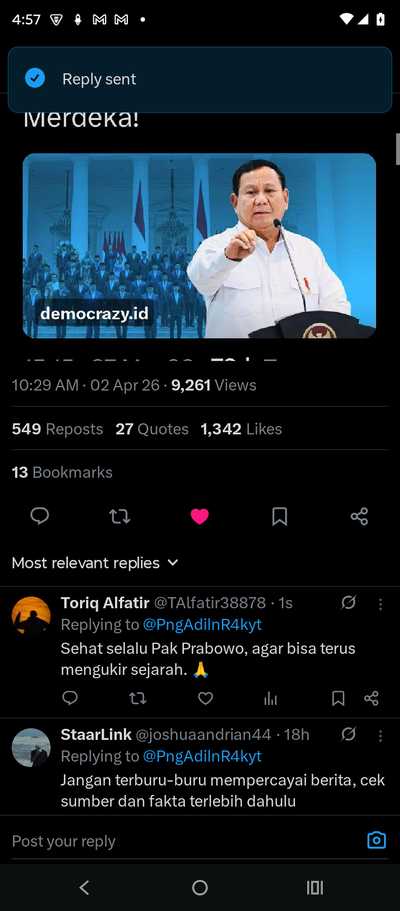This screenshot has width=400, height=911.
Task: Open the democrazy.id link card image
Action: (199, 245)
